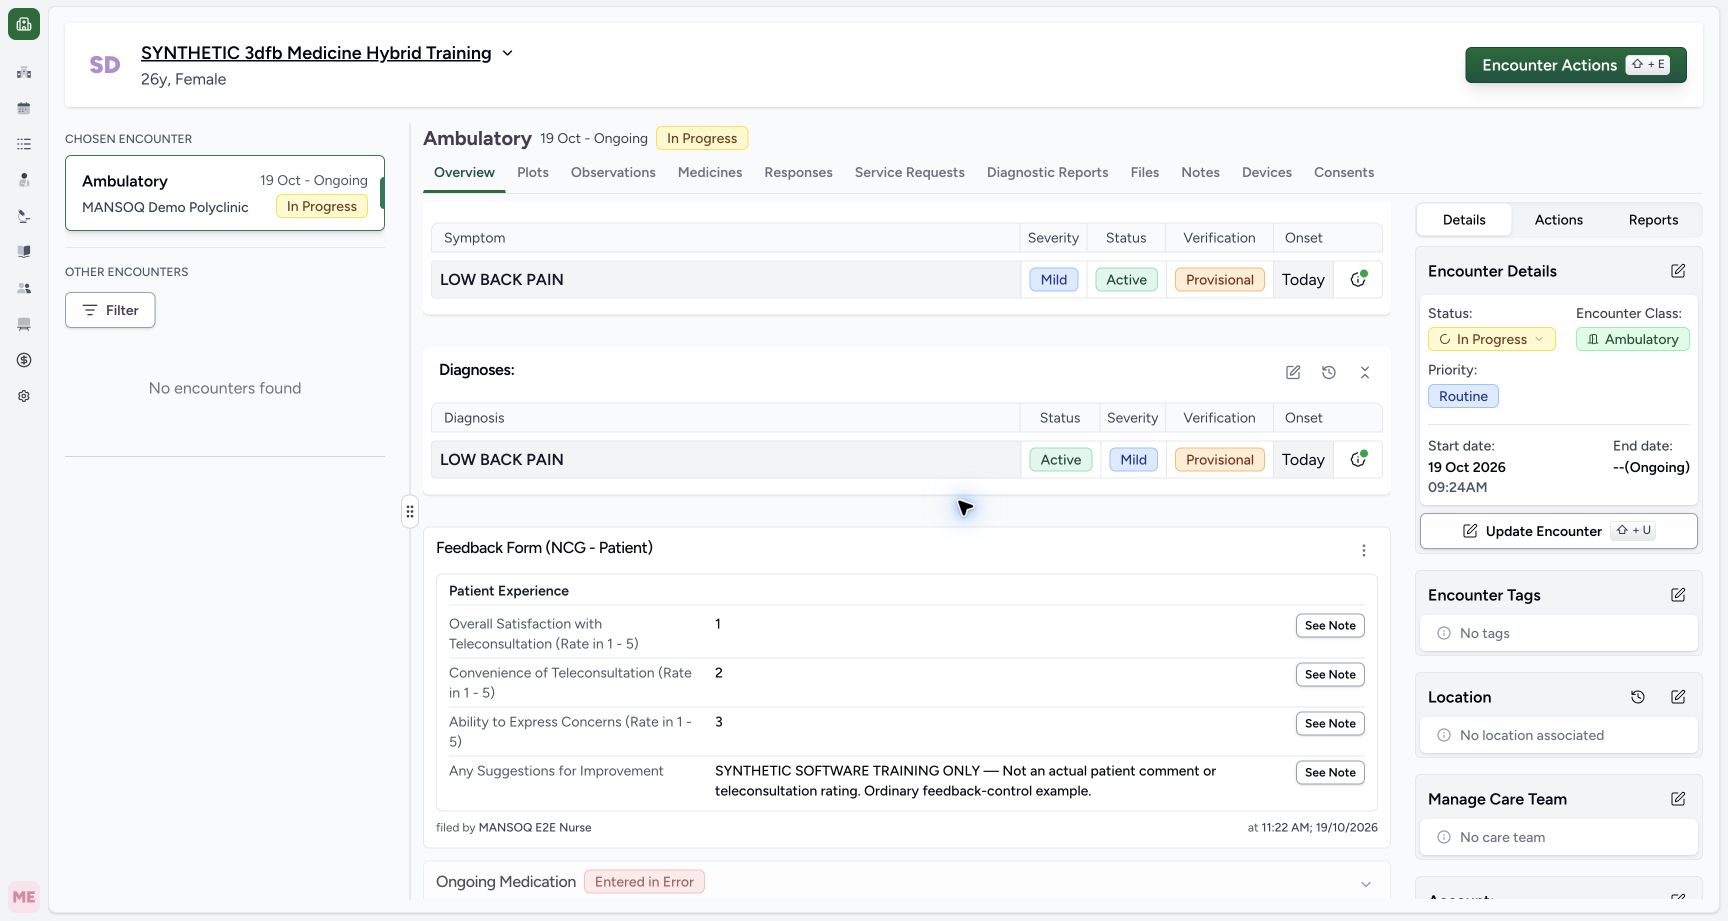The image size is (1728, 921).
Task: See Note for Convenience of Teleconsultation
Action: (1330, 675)
